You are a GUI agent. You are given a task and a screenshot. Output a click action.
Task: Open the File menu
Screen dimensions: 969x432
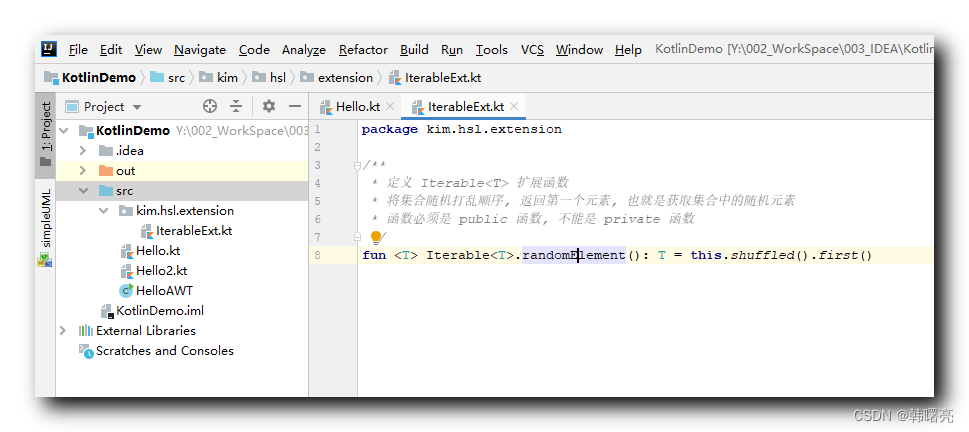(78, 50)
